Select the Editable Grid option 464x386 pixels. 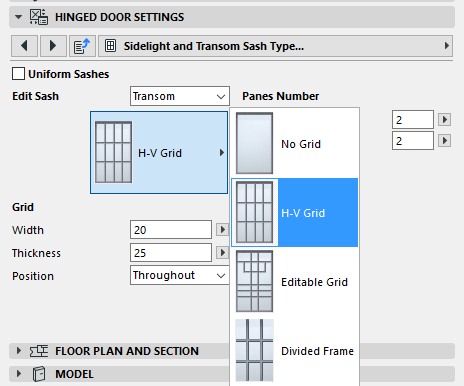point(295,282)
